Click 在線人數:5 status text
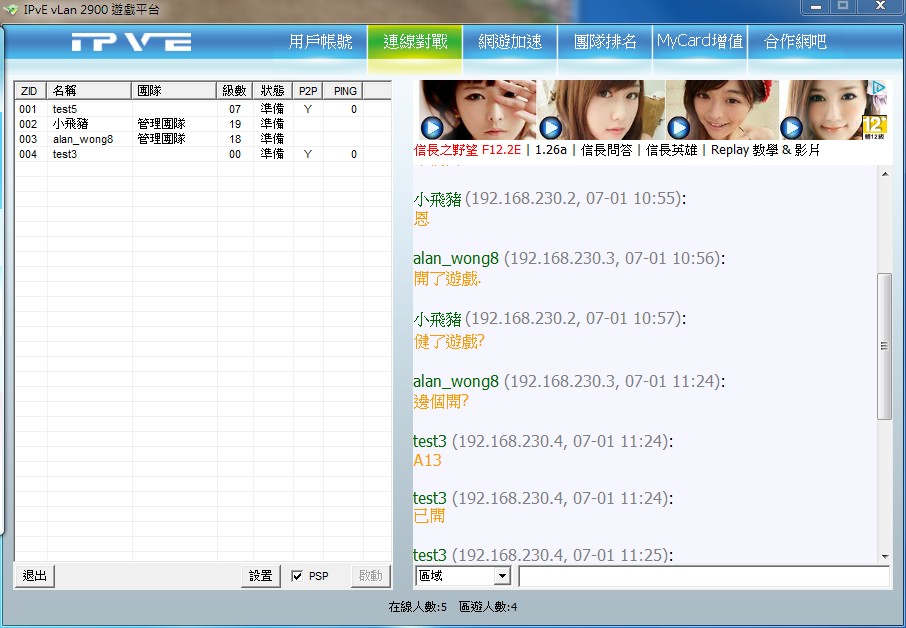906x628 pixels. (417, 607)
